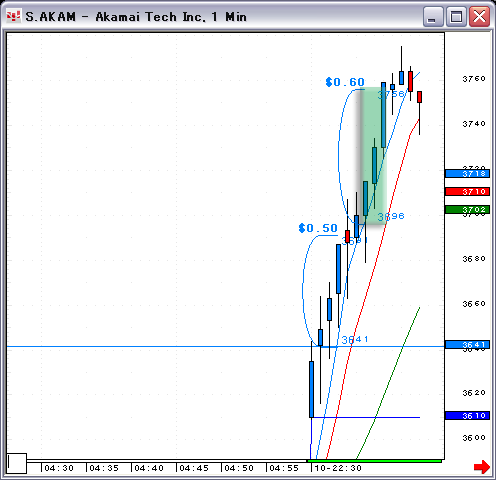Select the green 3702 price marker
This screenshot has height=480, width=496.
[x=467, y=209]
